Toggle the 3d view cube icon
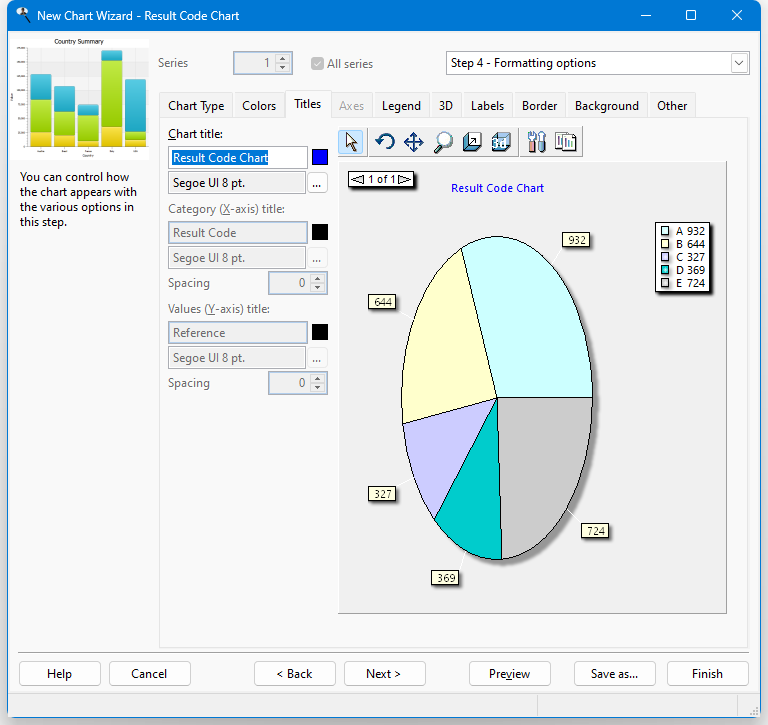The image size is (768, 725). point(501,143)
